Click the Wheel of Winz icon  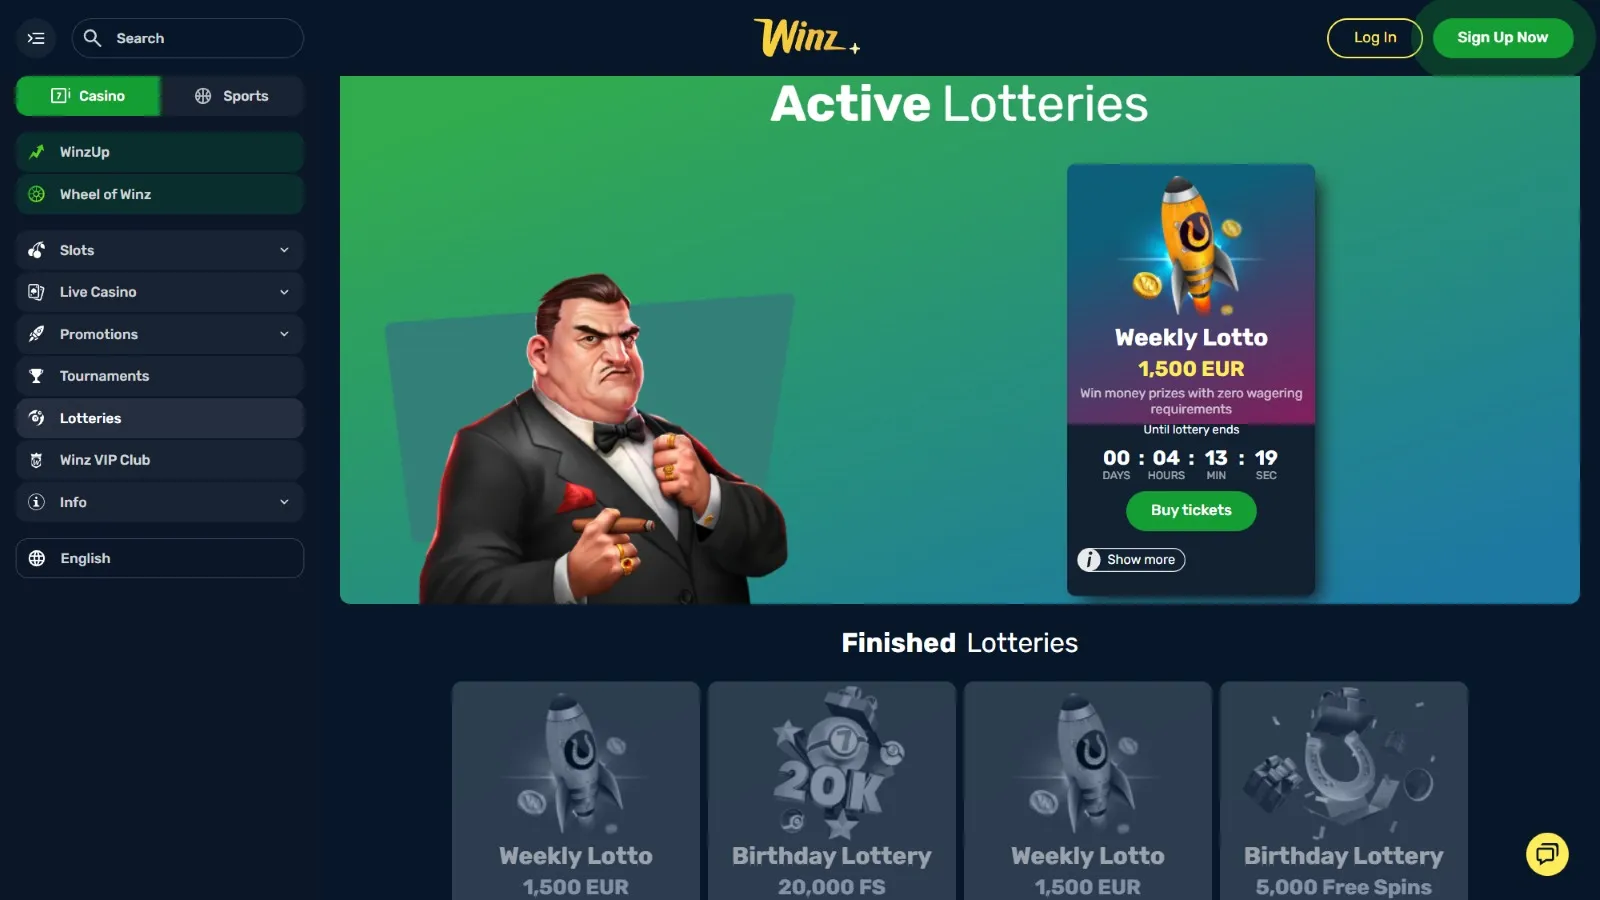(x=37, y=194)
